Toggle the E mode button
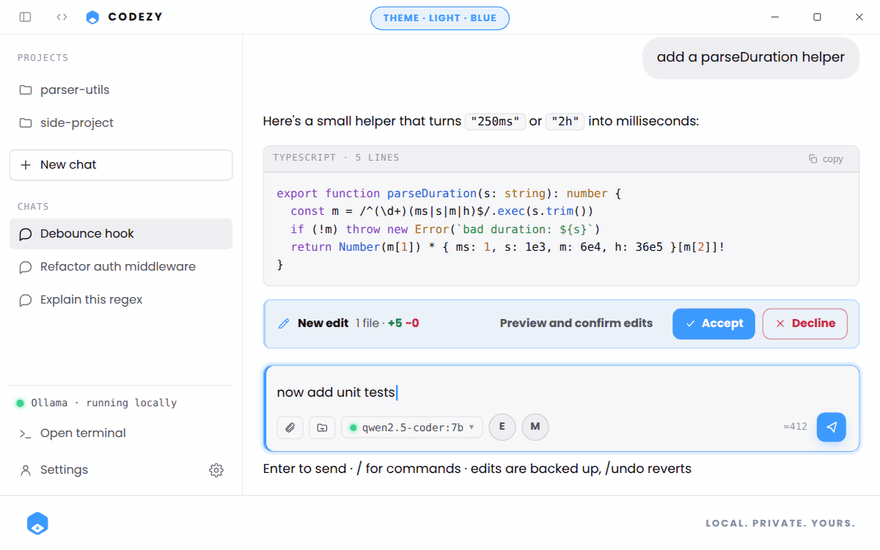This screenshot has width=880, height=550. 502,427
